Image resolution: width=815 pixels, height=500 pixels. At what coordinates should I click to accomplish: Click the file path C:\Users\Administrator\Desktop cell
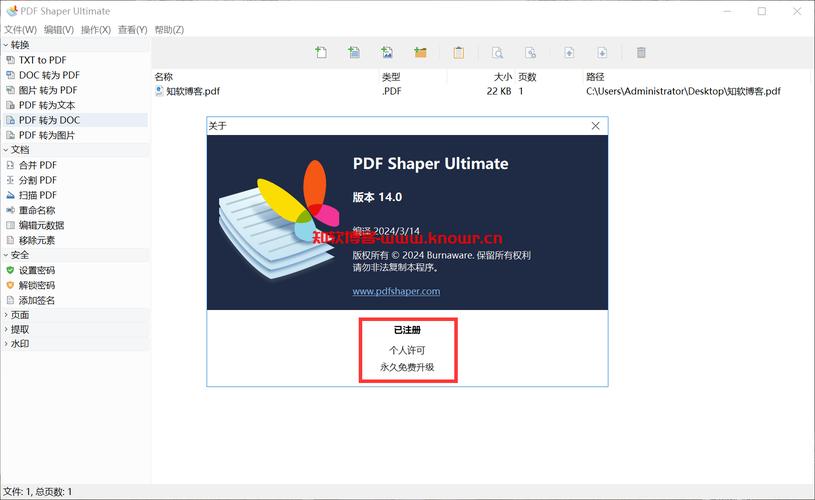(x=683, y=91)
